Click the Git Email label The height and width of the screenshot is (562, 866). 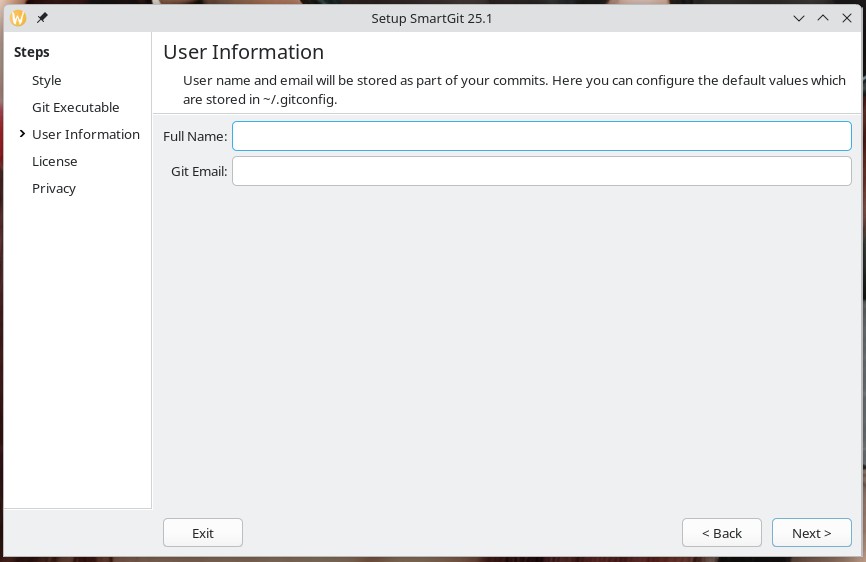click(x=199, y=171)
